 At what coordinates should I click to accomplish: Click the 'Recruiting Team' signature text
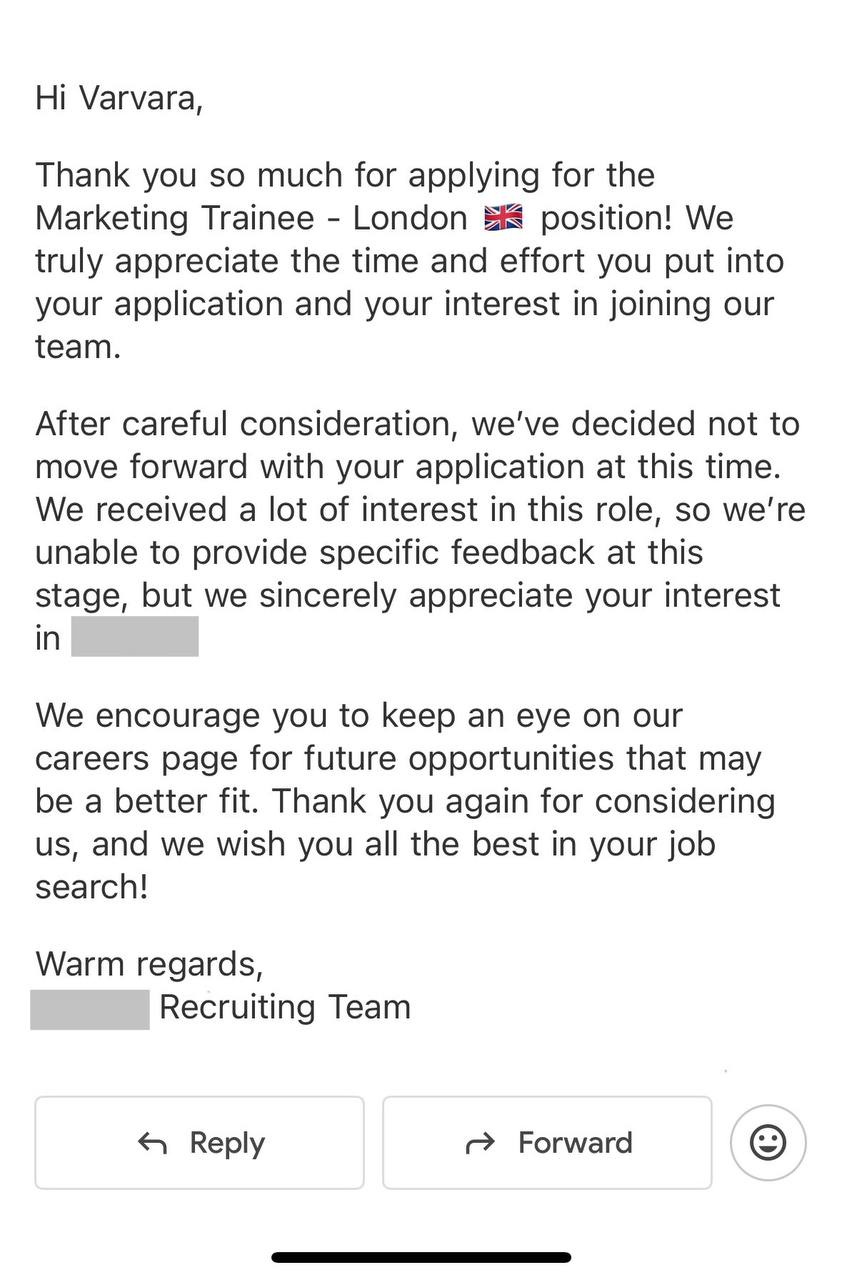285,1007
